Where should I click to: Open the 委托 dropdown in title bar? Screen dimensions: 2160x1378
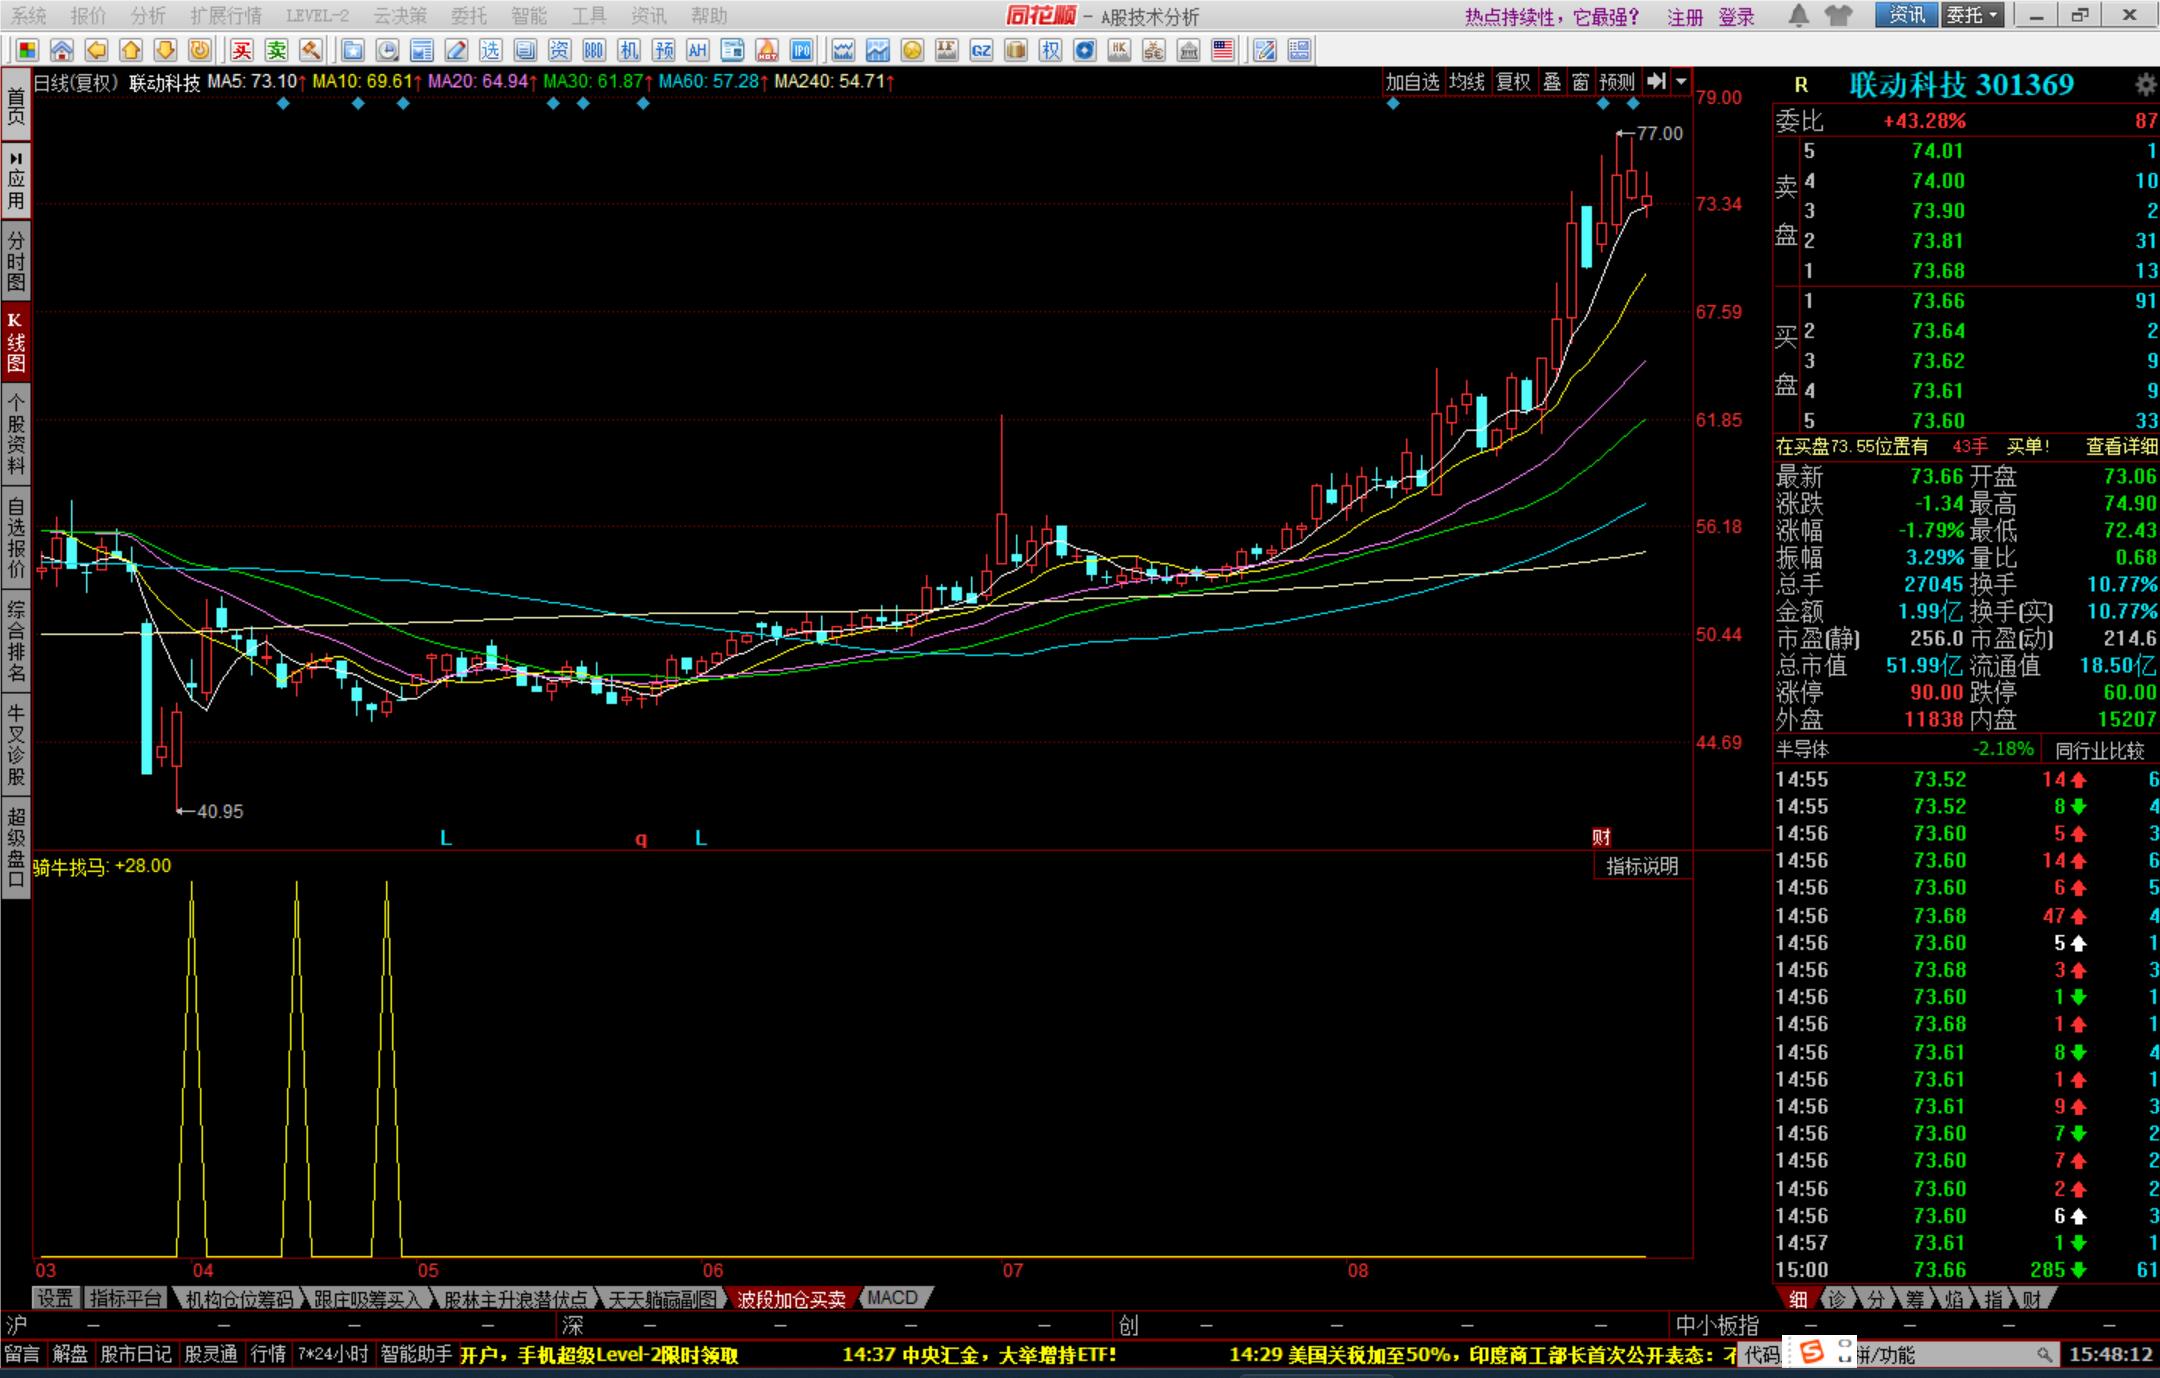[1972, 16]
